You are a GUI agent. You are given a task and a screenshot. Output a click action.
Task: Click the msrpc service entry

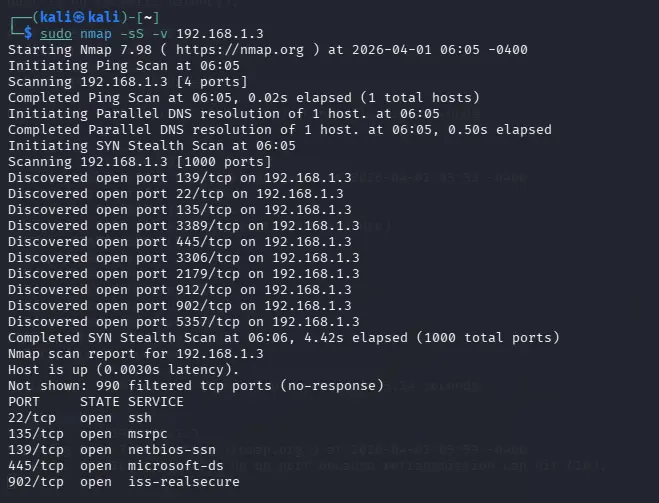[x=147, y=433]
